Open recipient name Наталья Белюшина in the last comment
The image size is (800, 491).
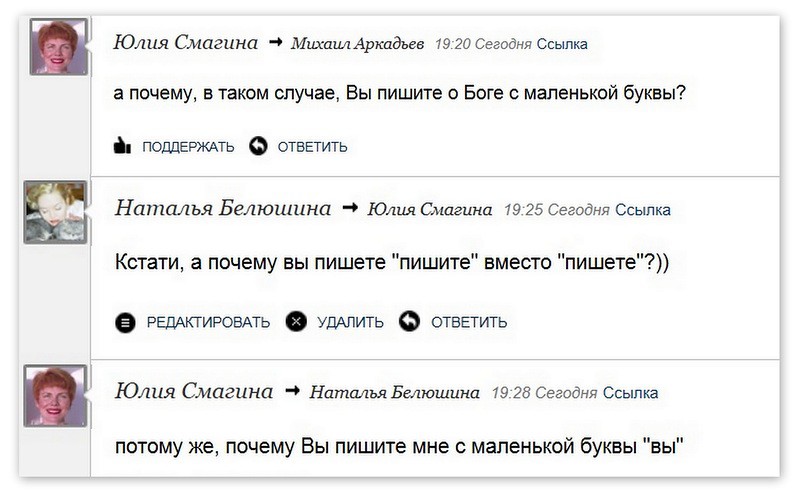[394, 392]
